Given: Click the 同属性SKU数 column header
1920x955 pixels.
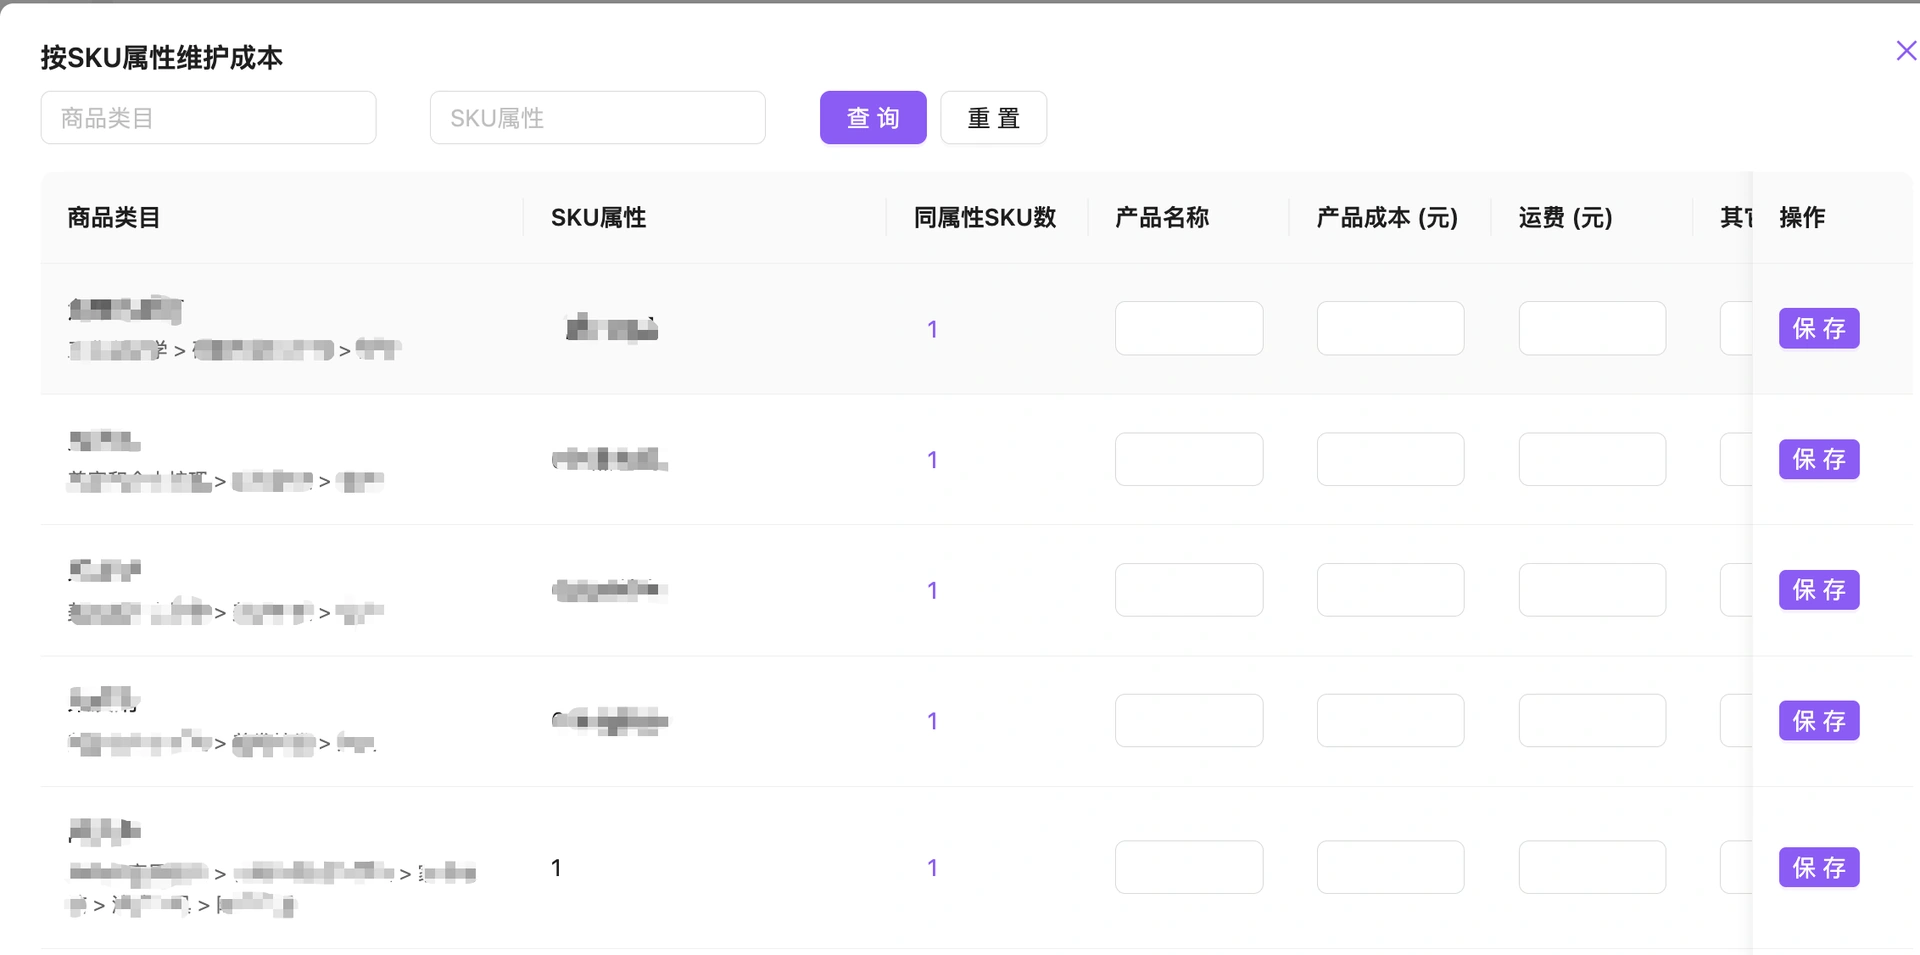Looking at the screenshot, I should 985,217.
